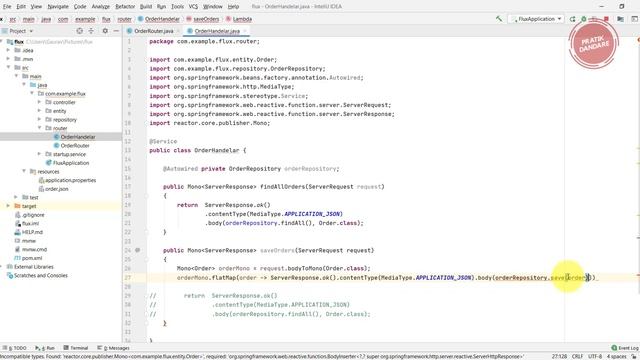Select order.json in the tree

tap(57, 189)
